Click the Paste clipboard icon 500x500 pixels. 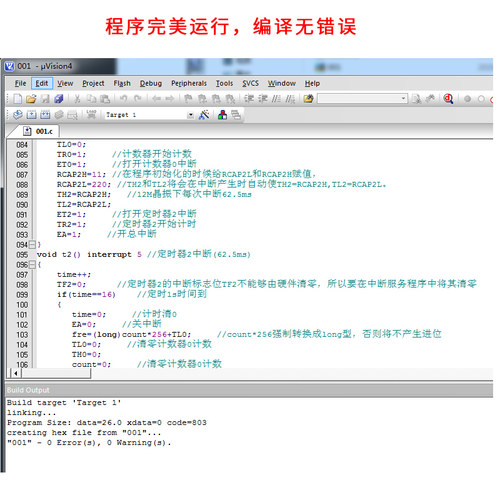(105, 99)
